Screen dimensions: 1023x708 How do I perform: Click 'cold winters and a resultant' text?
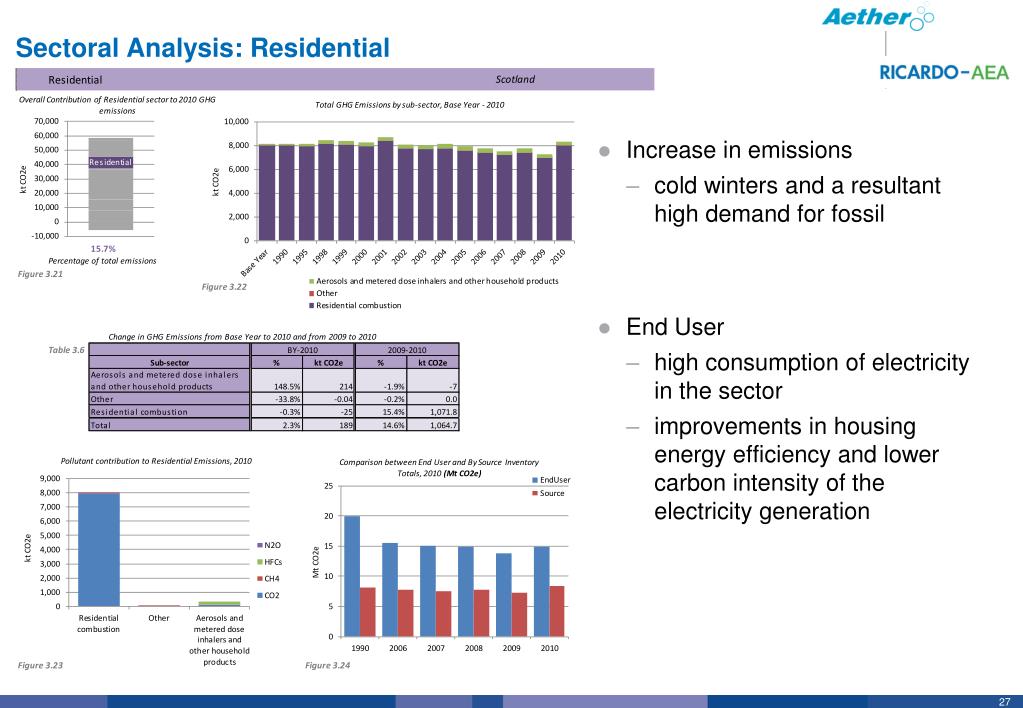(x=797, y=185)
